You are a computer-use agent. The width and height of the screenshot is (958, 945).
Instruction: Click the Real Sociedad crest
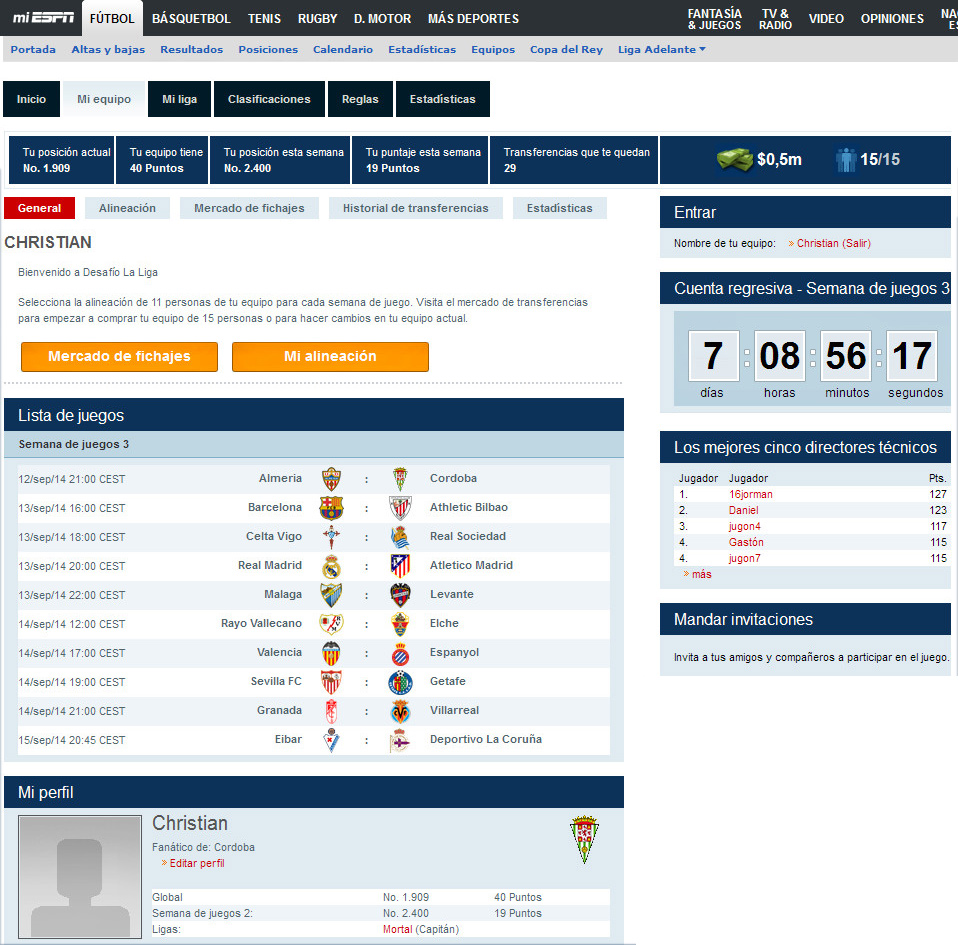click(400, 537)
